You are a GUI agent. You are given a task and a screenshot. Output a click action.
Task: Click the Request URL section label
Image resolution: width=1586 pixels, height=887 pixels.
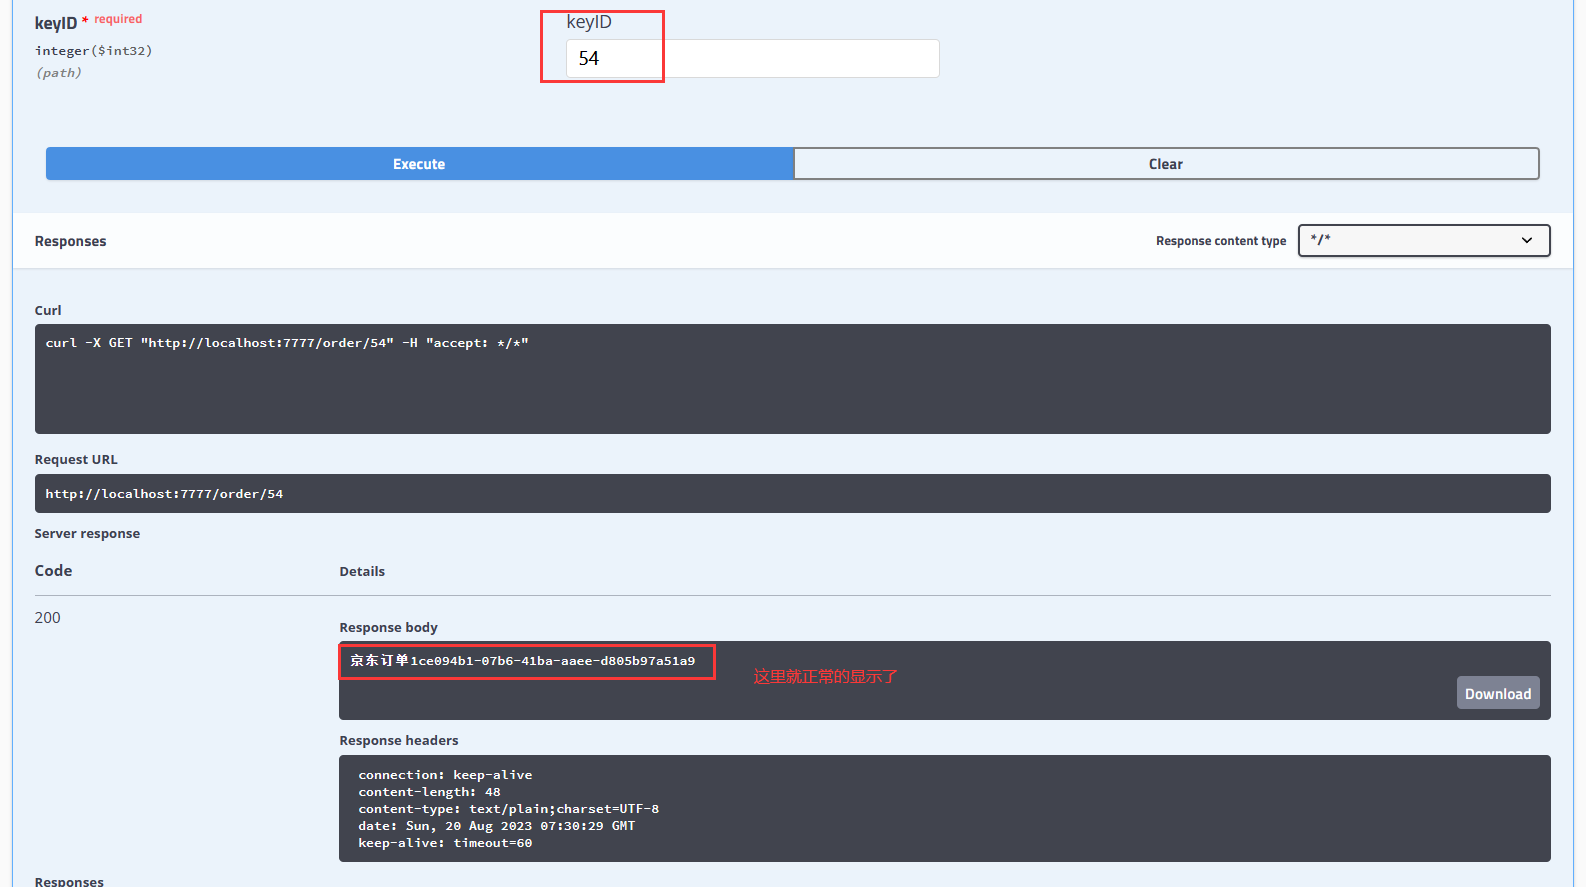[x=76, y=459]
